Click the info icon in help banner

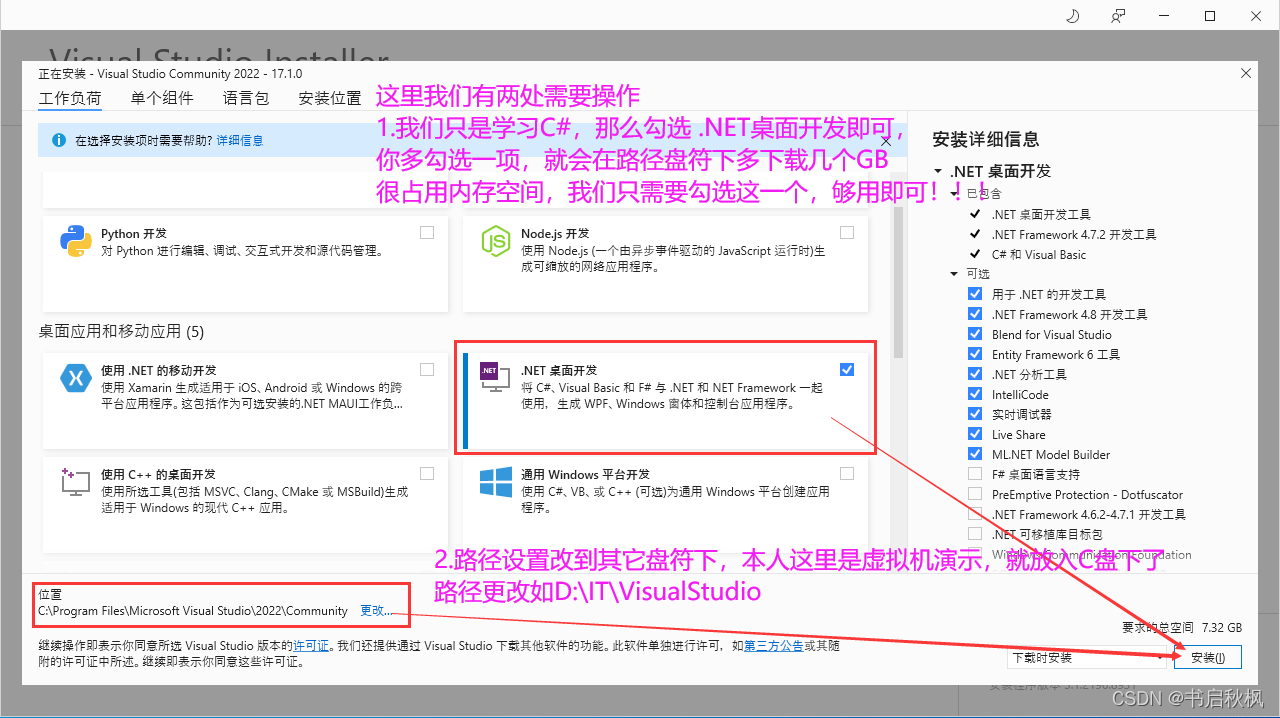(x=59, y=141)
